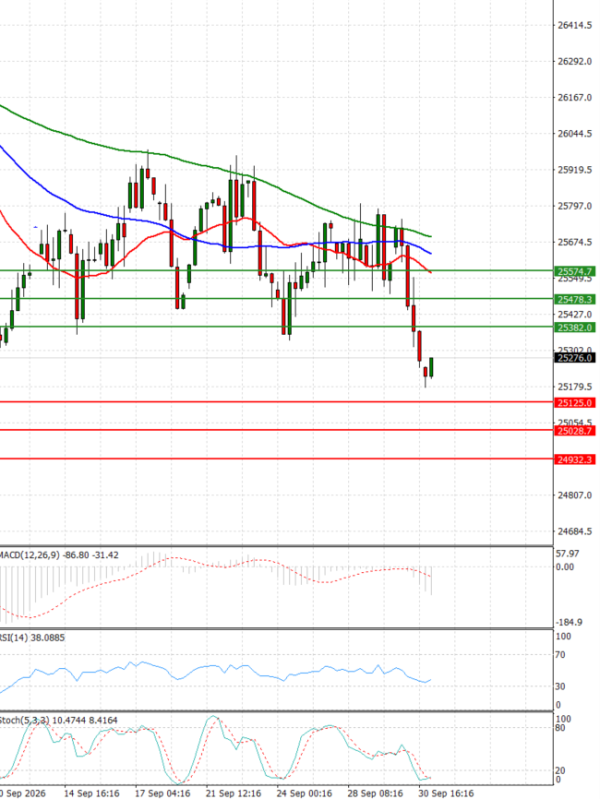Select the RSI(14) 38.0885 indicator label
This screenshot has width=600, height=799.
(x=32, y=637)
